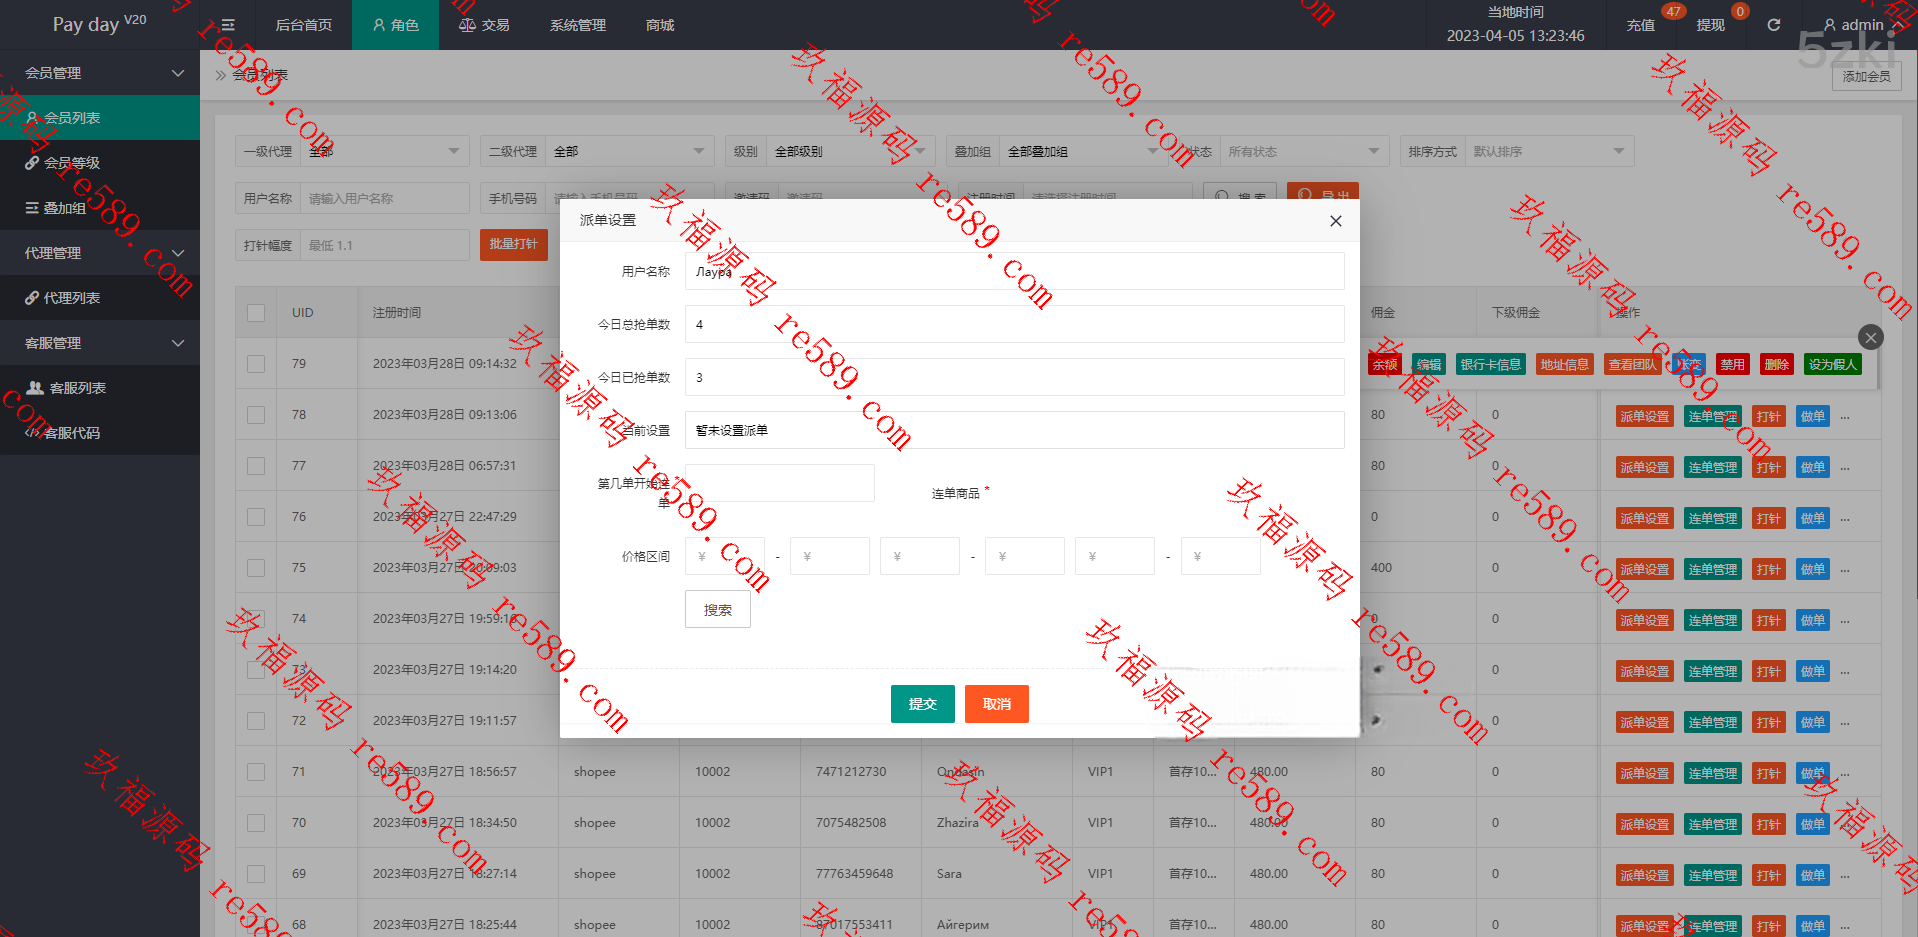Close the 派单设置 dialog with X

tap(1335, 221)
